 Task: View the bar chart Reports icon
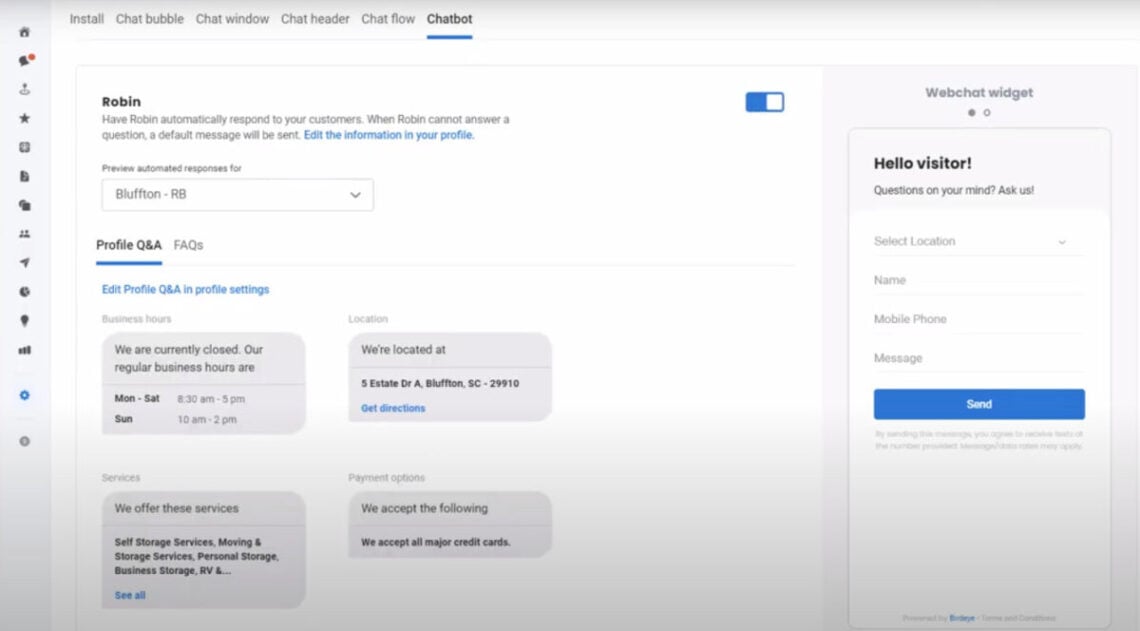point(25,349)
